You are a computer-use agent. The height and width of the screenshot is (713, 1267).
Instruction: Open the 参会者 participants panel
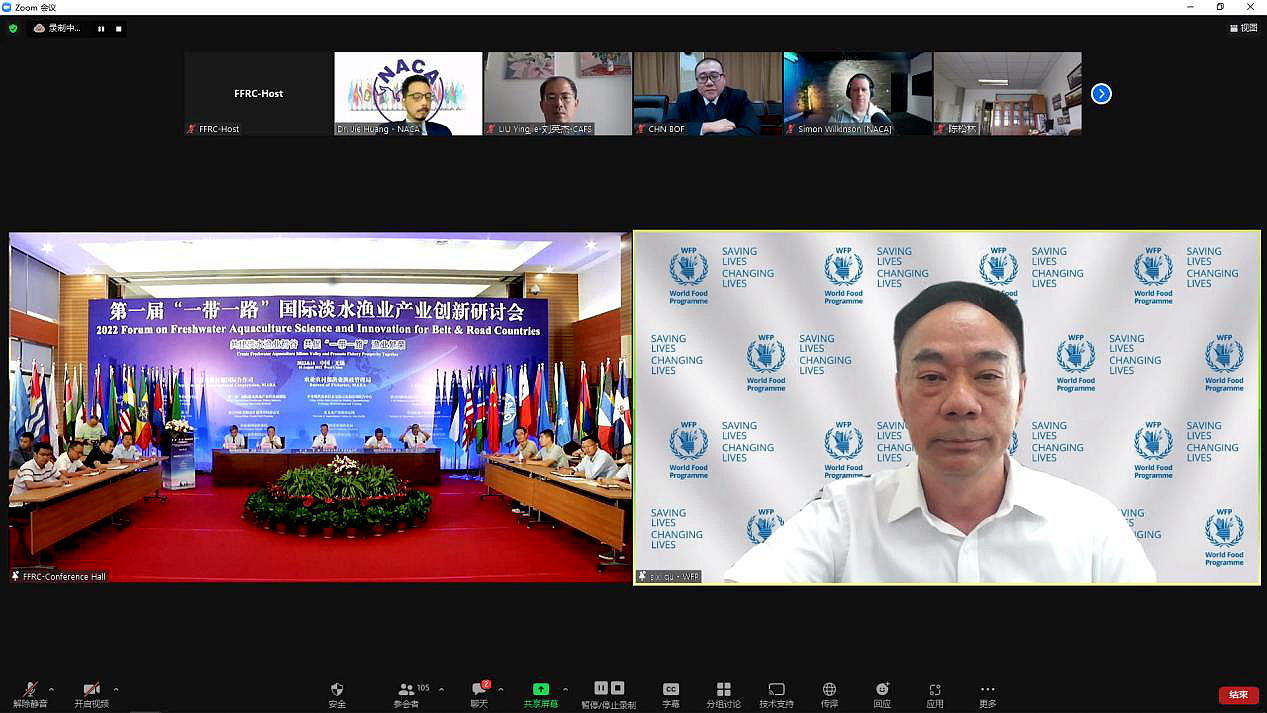(x=407, y=695)
